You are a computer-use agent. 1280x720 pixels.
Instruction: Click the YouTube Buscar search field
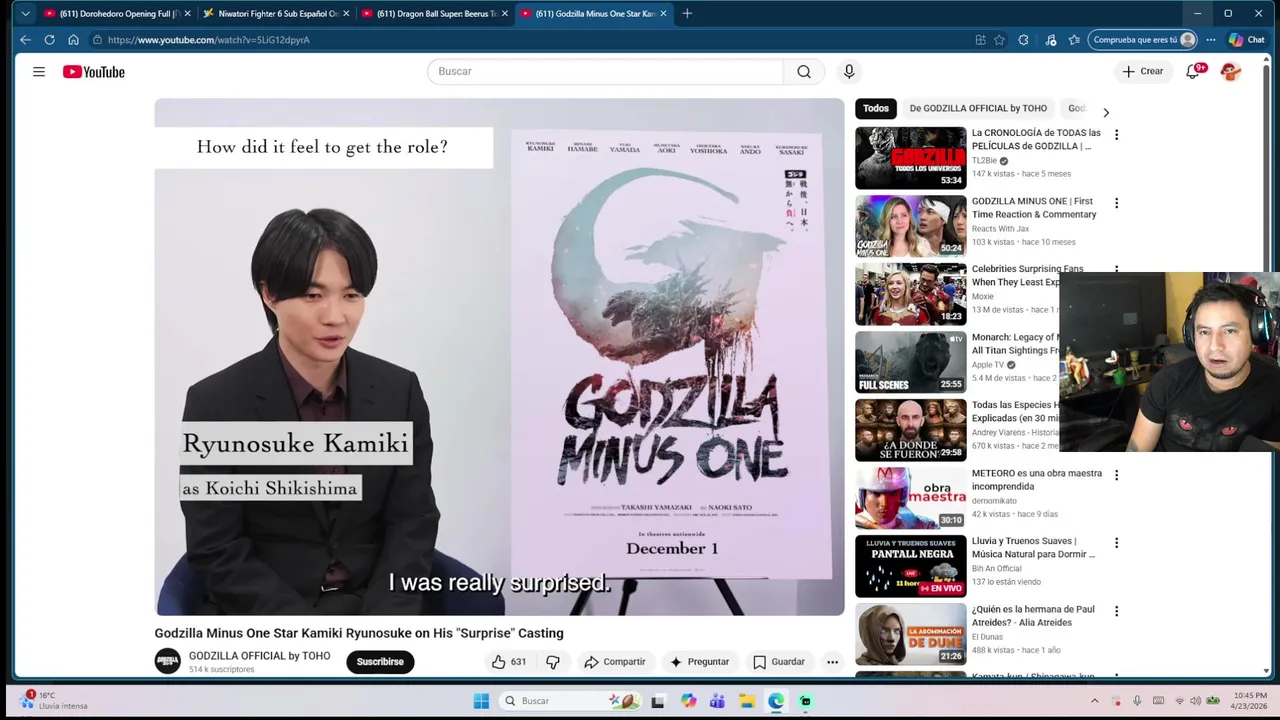pos(605,71)
